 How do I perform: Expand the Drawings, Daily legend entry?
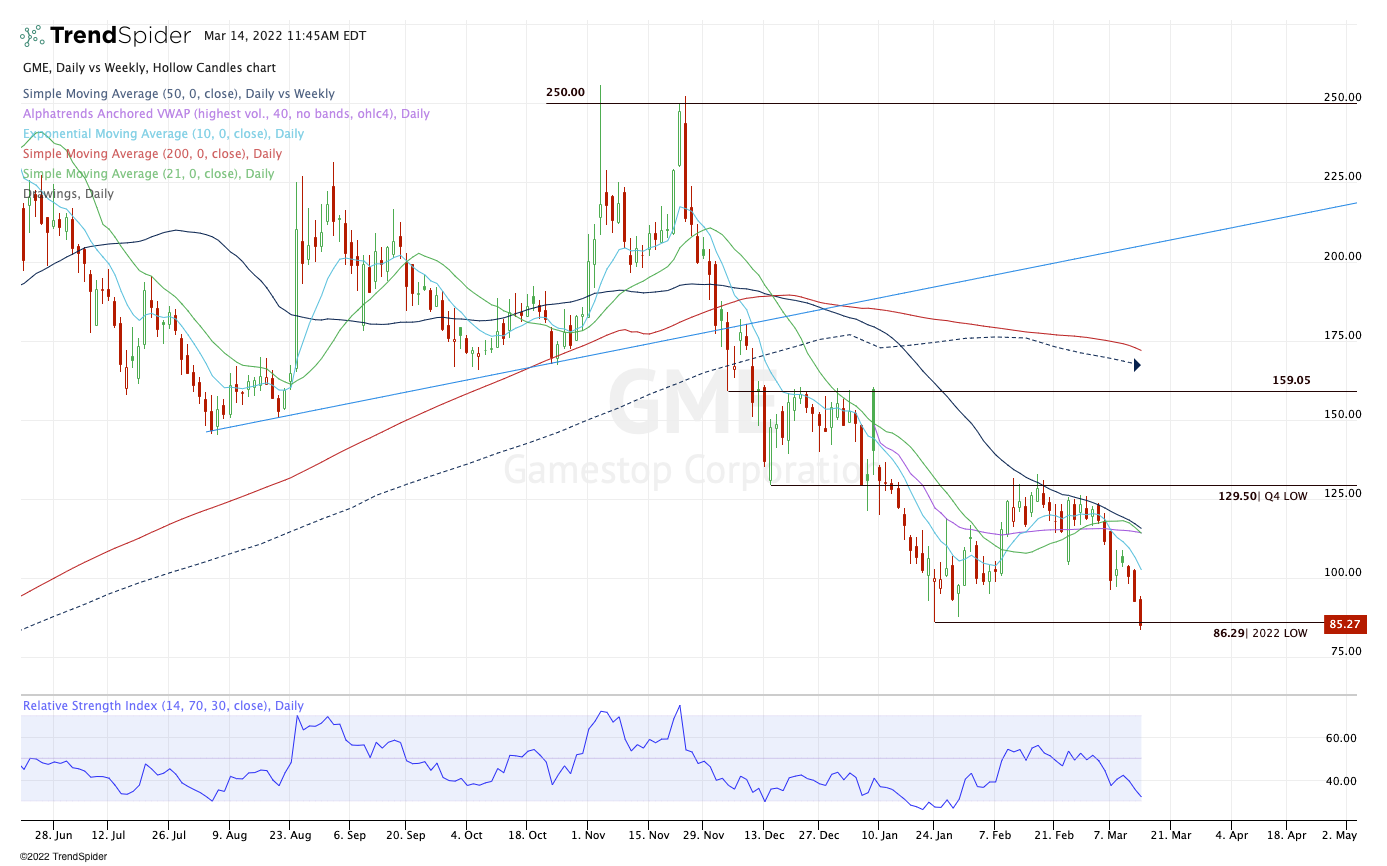(x=68, y=194)
